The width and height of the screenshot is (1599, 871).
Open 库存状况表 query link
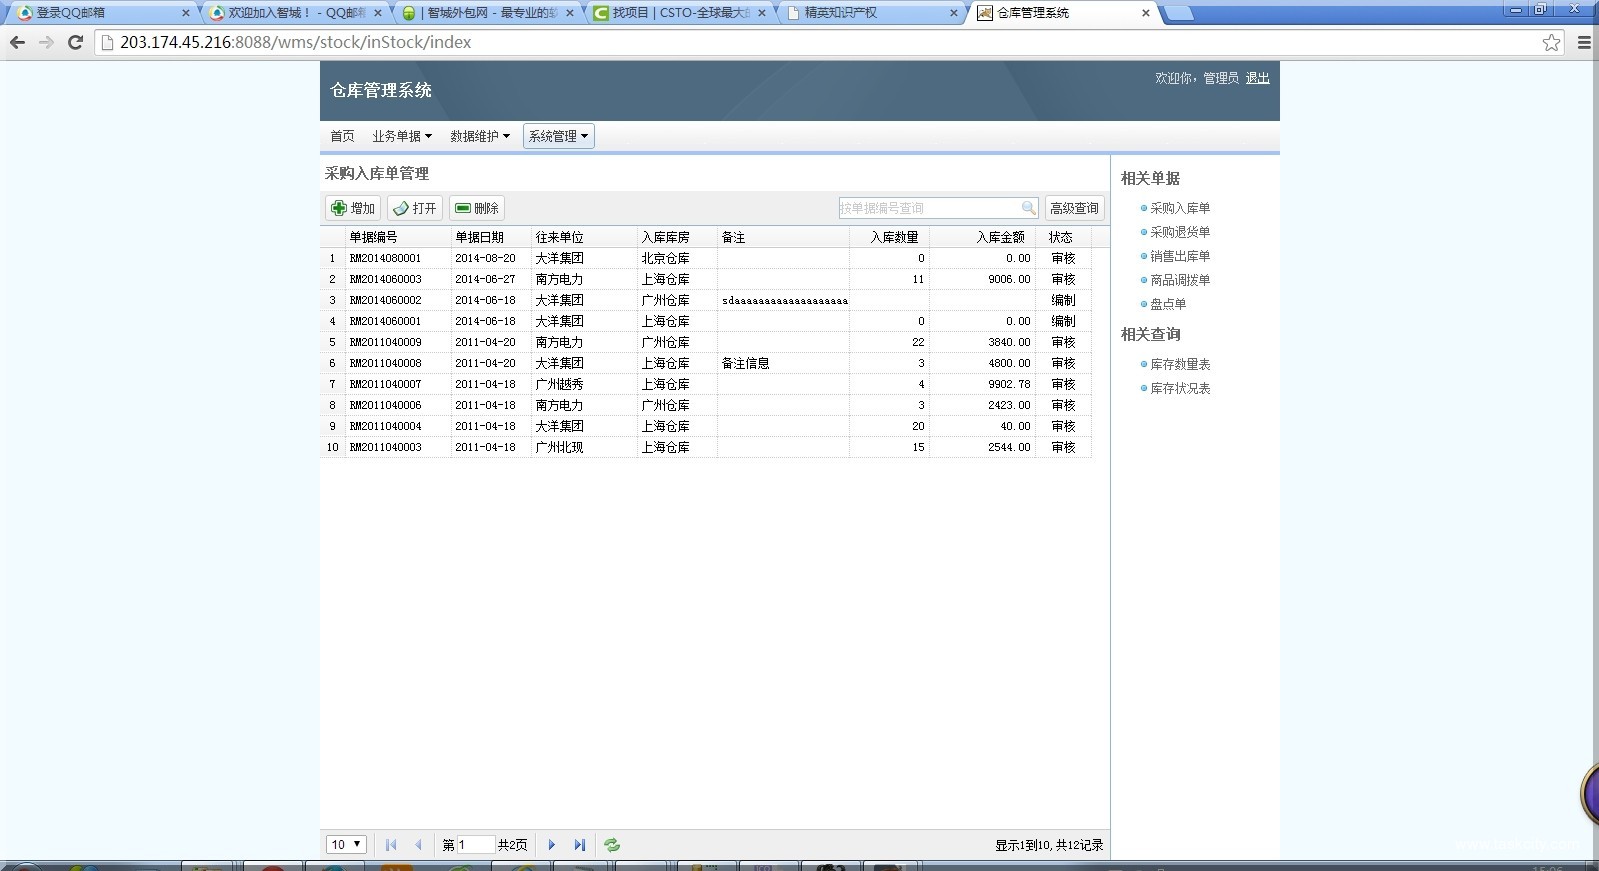pos(1180,388)
